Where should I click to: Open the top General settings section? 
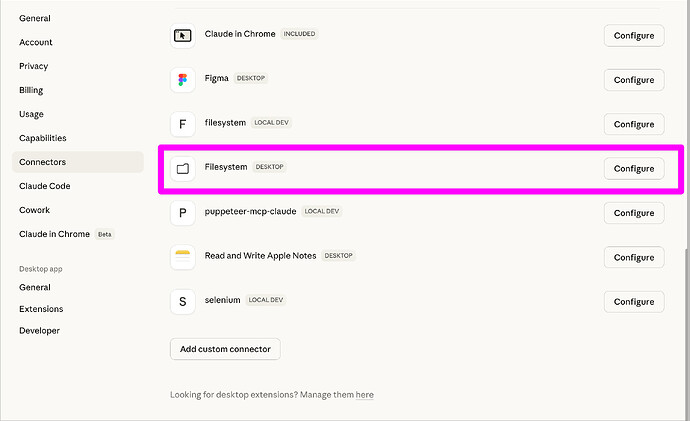click(35, 18)
